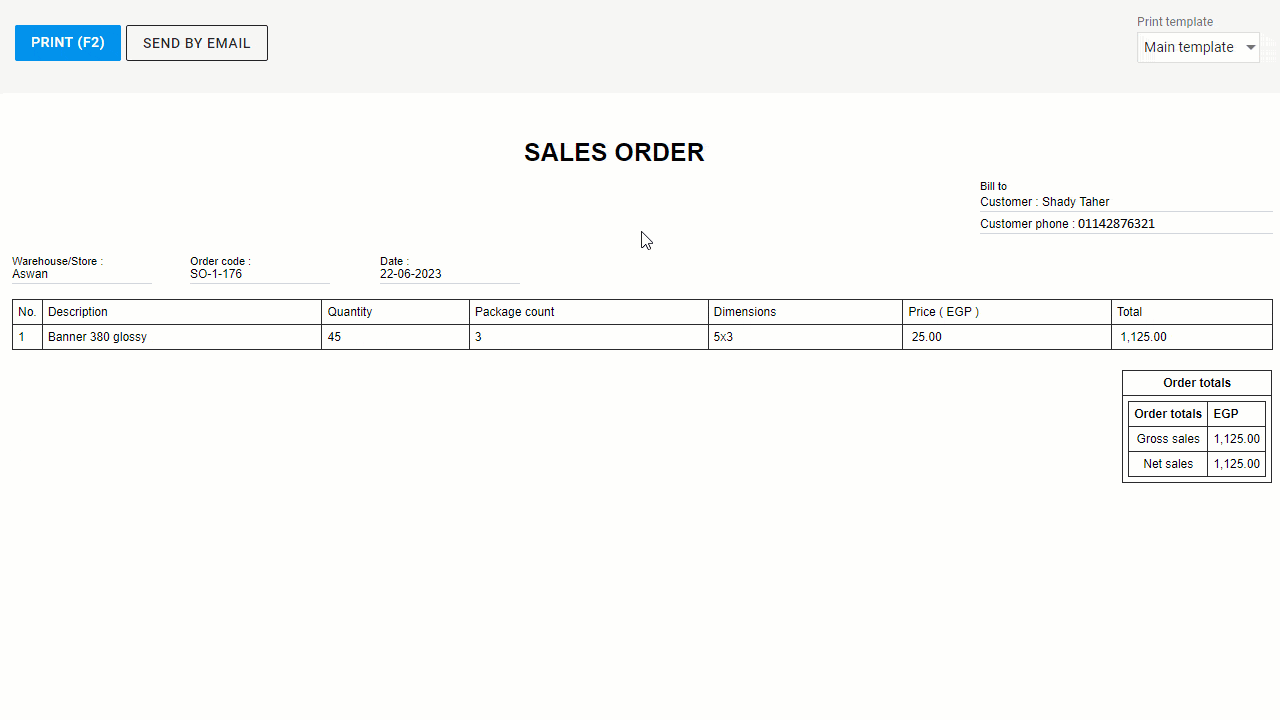Click the SEND BY EMAIL button

click(197, 43)
